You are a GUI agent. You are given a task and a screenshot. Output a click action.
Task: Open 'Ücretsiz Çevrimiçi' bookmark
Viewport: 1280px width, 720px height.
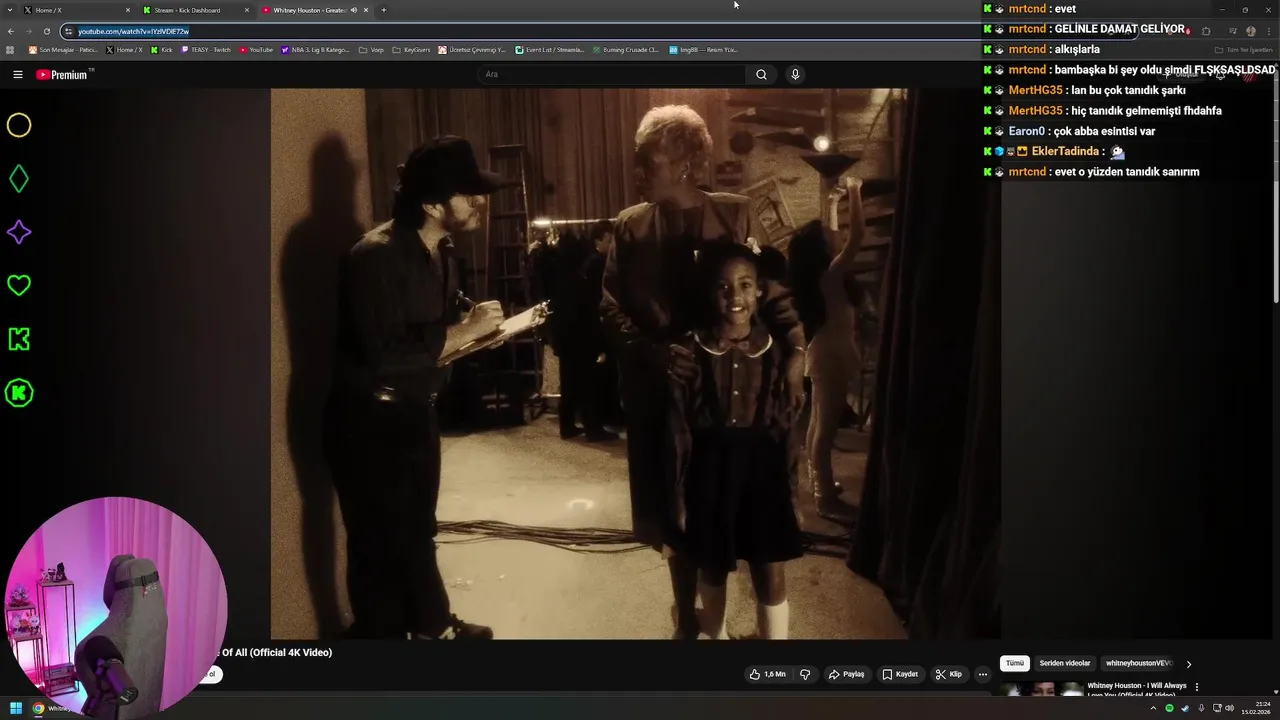(473, 49)
